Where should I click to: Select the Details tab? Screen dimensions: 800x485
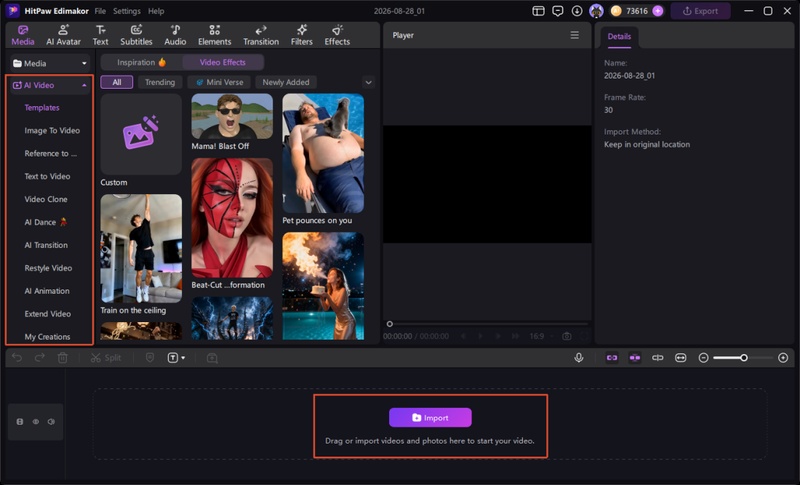(x=619, y=36)
